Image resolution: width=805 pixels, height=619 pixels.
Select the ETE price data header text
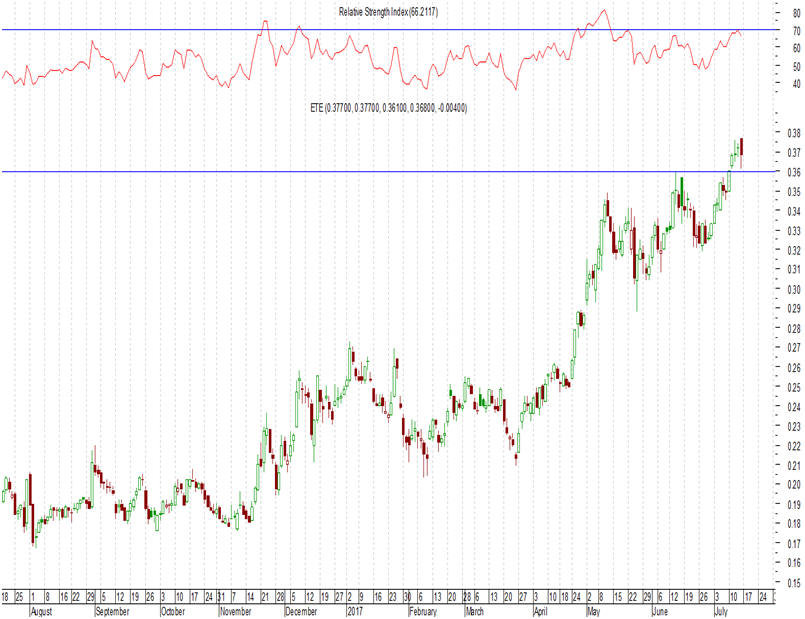click(x=389, y=108)
